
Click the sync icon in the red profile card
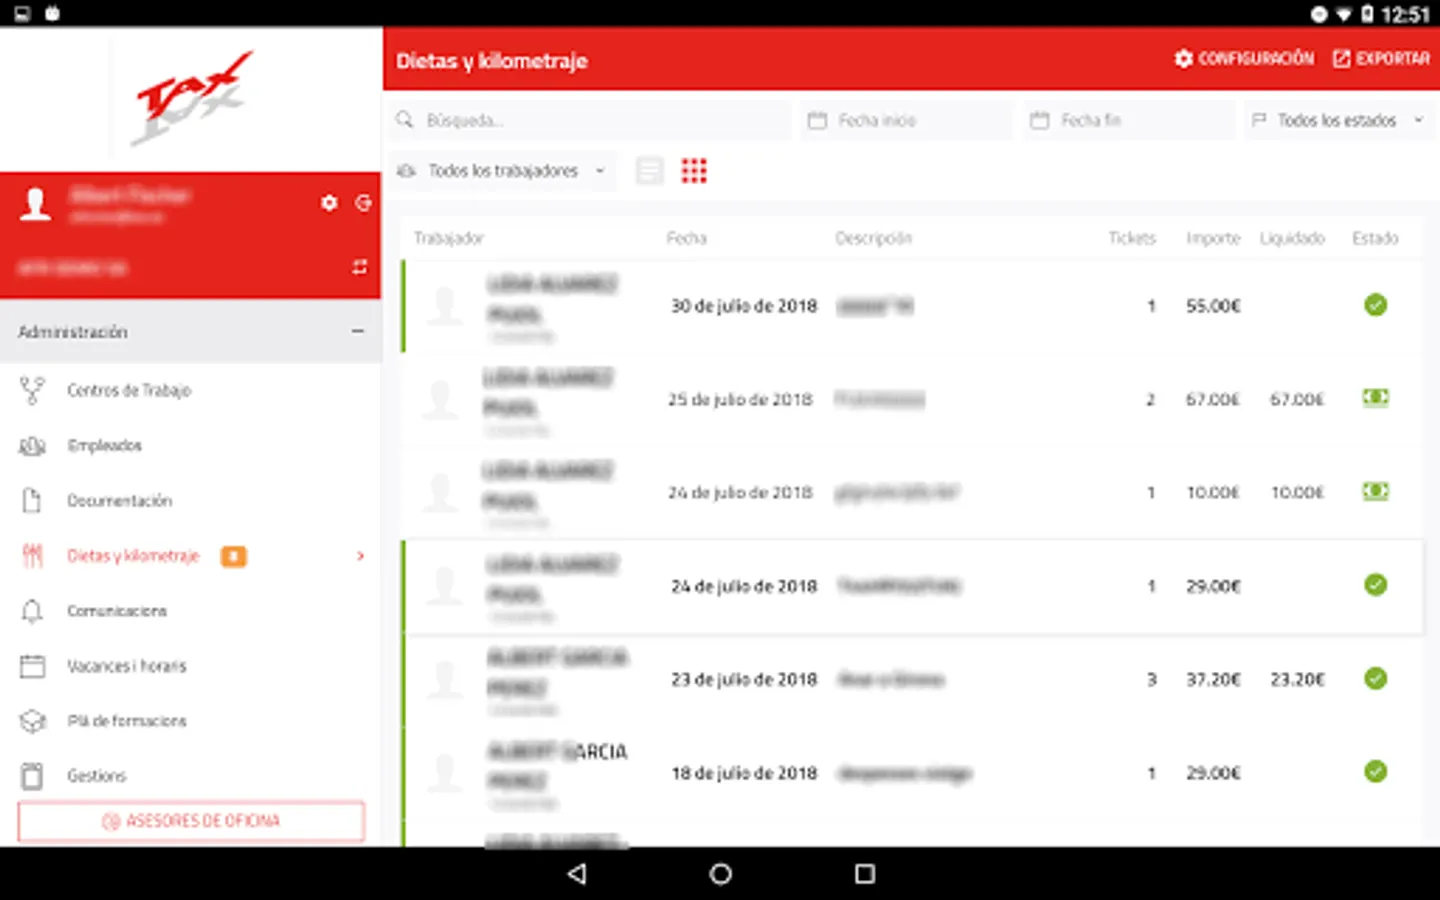point(359,267)
